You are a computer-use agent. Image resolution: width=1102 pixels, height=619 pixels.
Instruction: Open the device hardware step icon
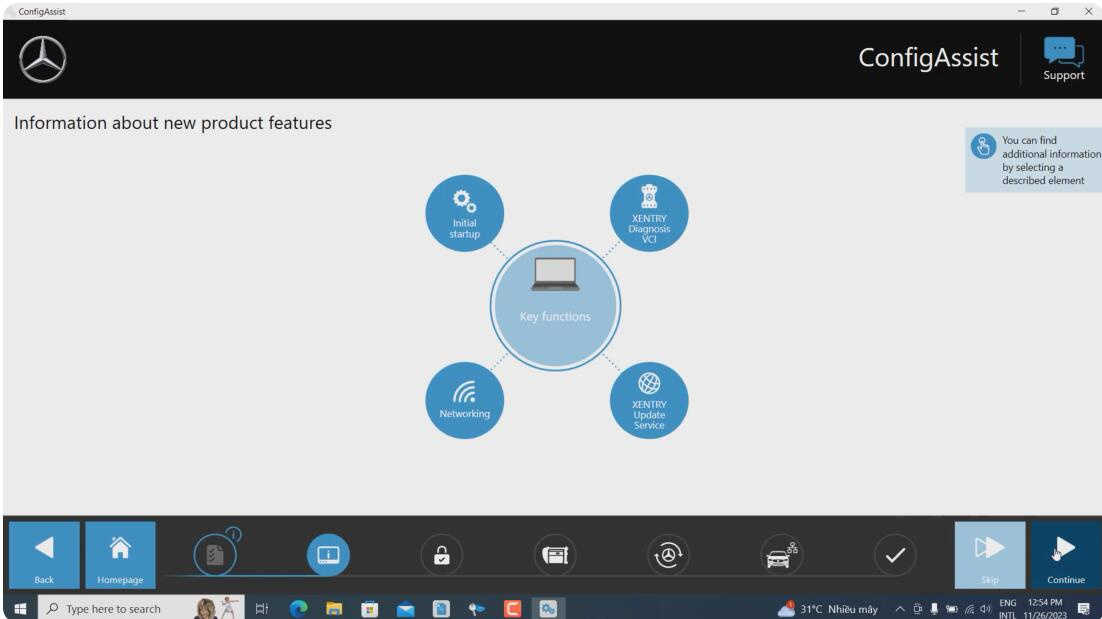coord(555,555)
